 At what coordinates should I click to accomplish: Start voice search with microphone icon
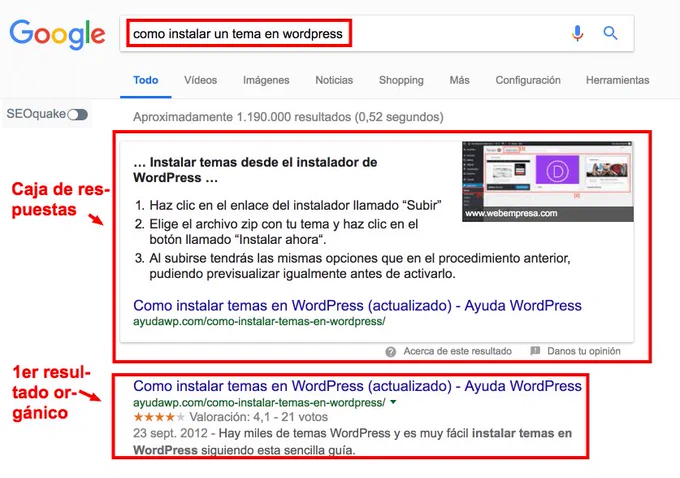tap(577, 33)
